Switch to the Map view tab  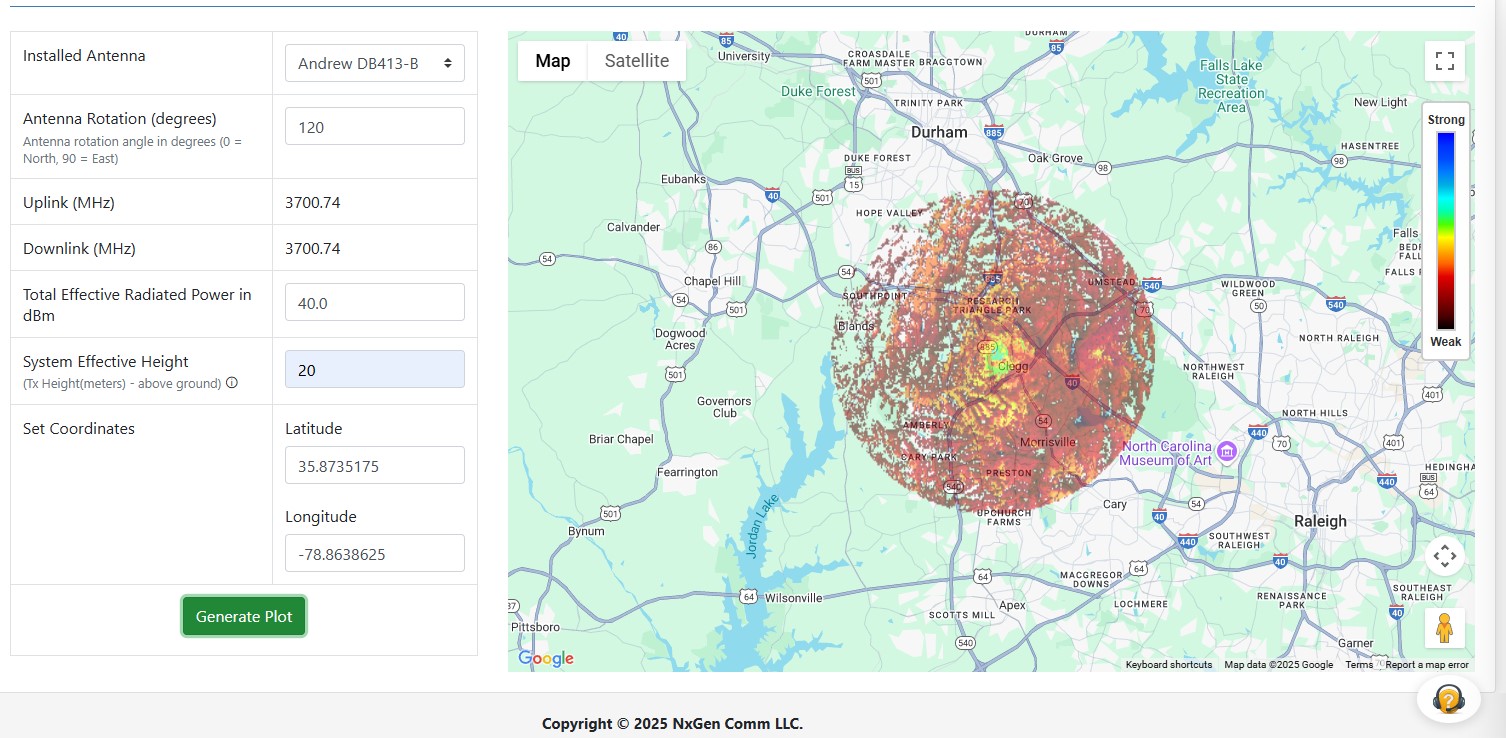pos(553,61)
